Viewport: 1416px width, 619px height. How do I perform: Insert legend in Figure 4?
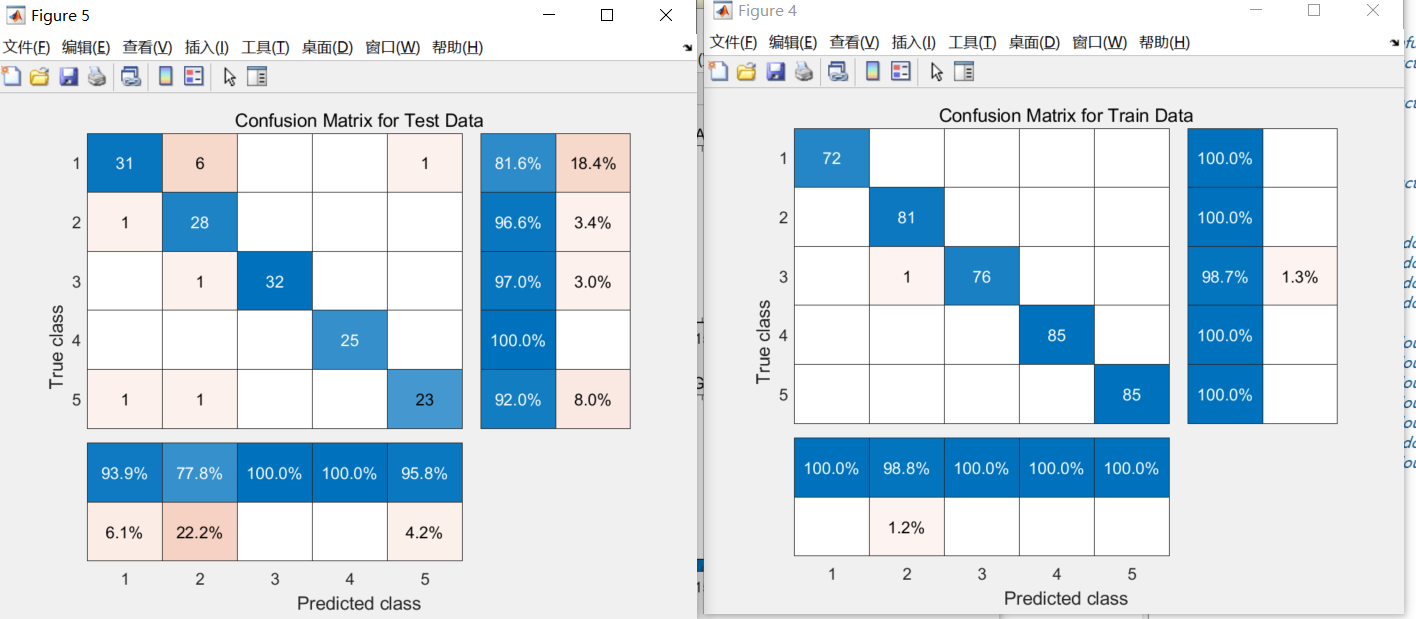[x=901, y=71]
